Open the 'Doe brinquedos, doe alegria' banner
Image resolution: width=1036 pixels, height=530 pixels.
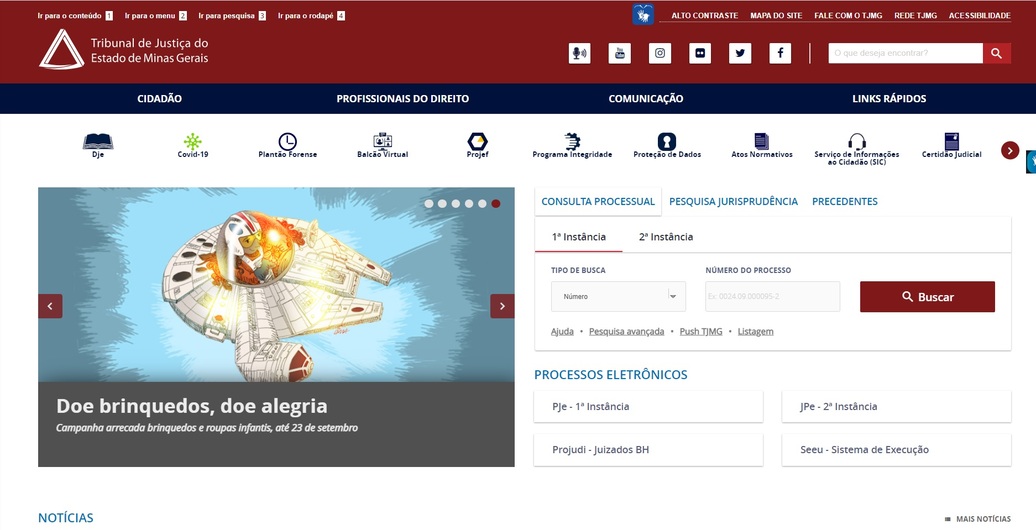click(x=276, y=327)
